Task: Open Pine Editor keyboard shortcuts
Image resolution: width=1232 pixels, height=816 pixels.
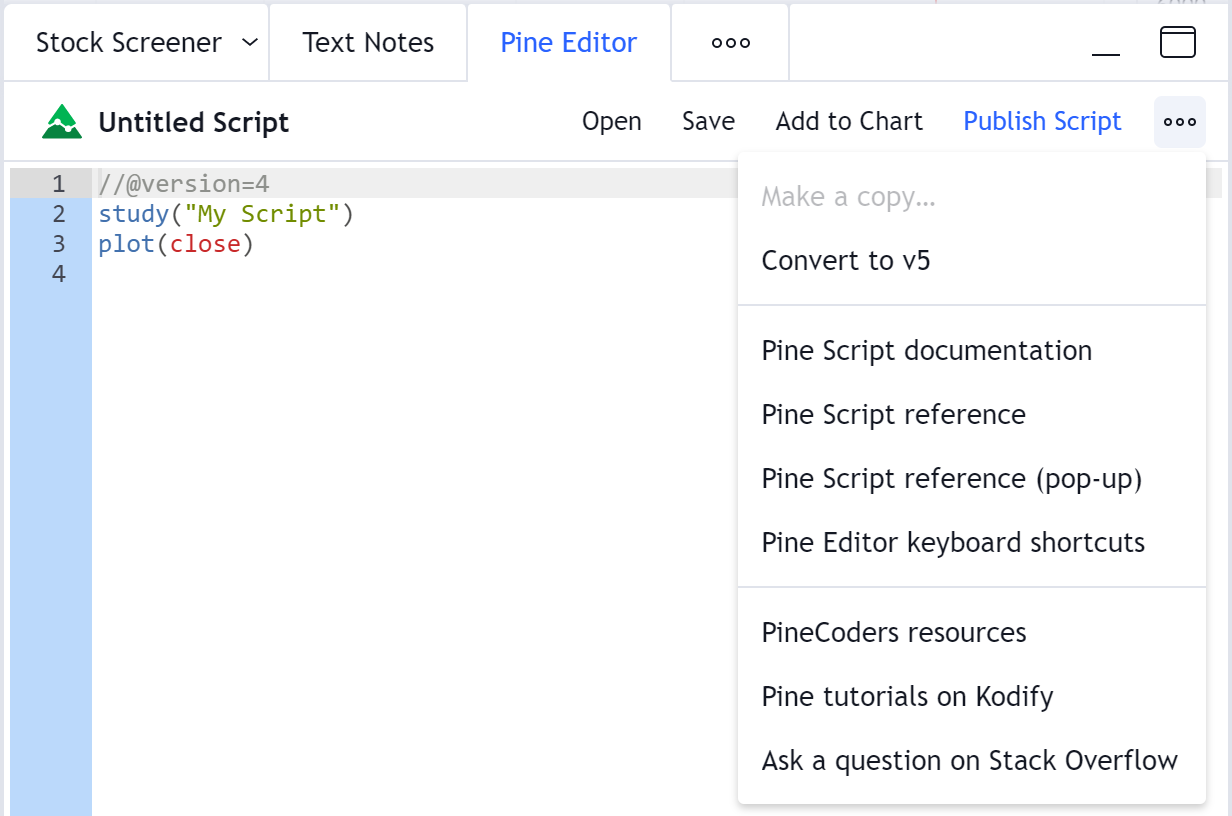Action: click(x=953, y=543)
